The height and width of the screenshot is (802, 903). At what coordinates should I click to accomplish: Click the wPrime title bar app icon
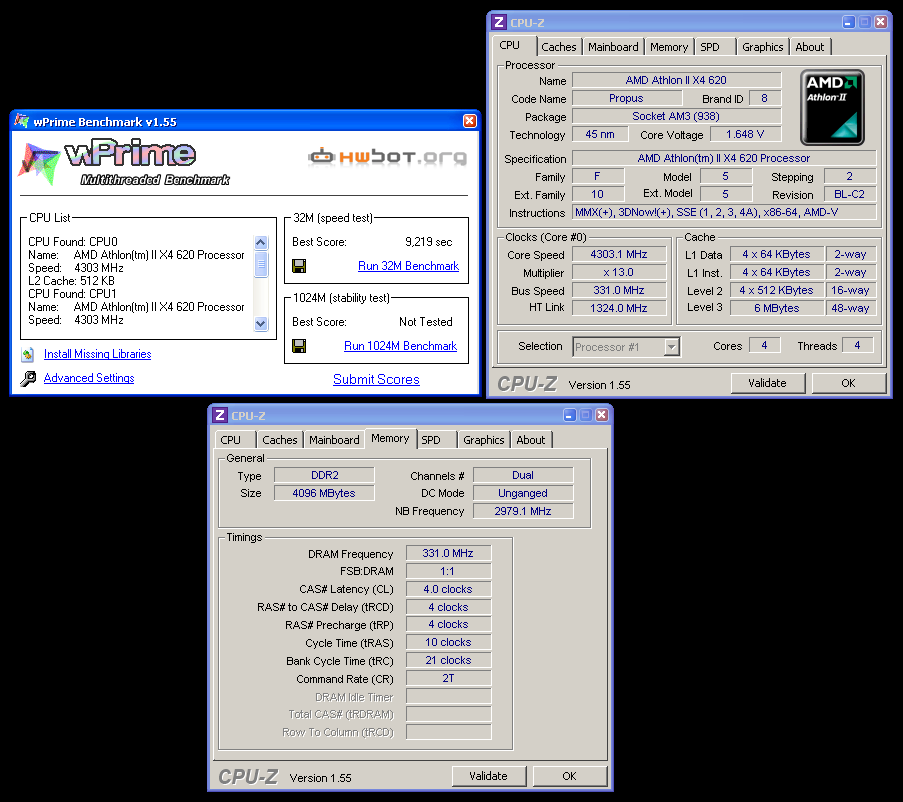pos(22,121)
